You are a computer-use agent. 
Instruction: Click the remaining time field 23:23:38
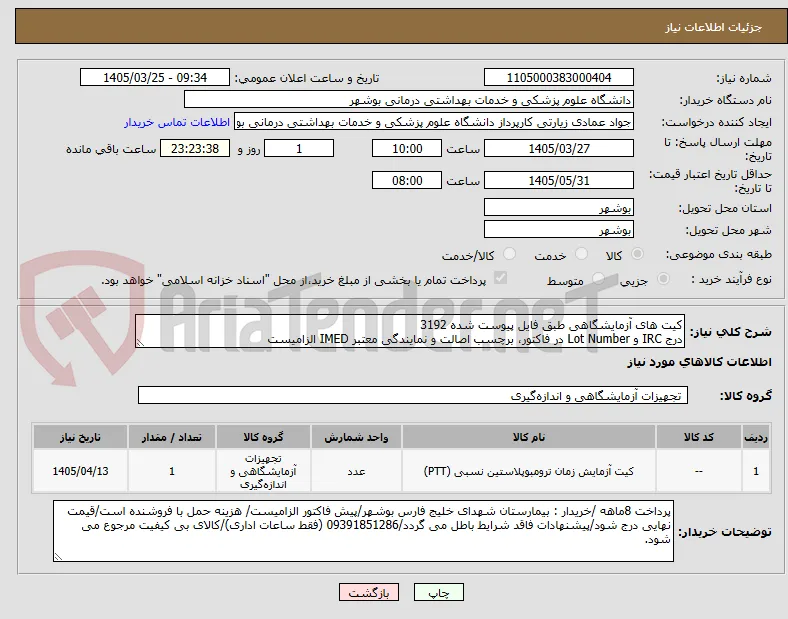pyautogui.click(x=195, y=149)
